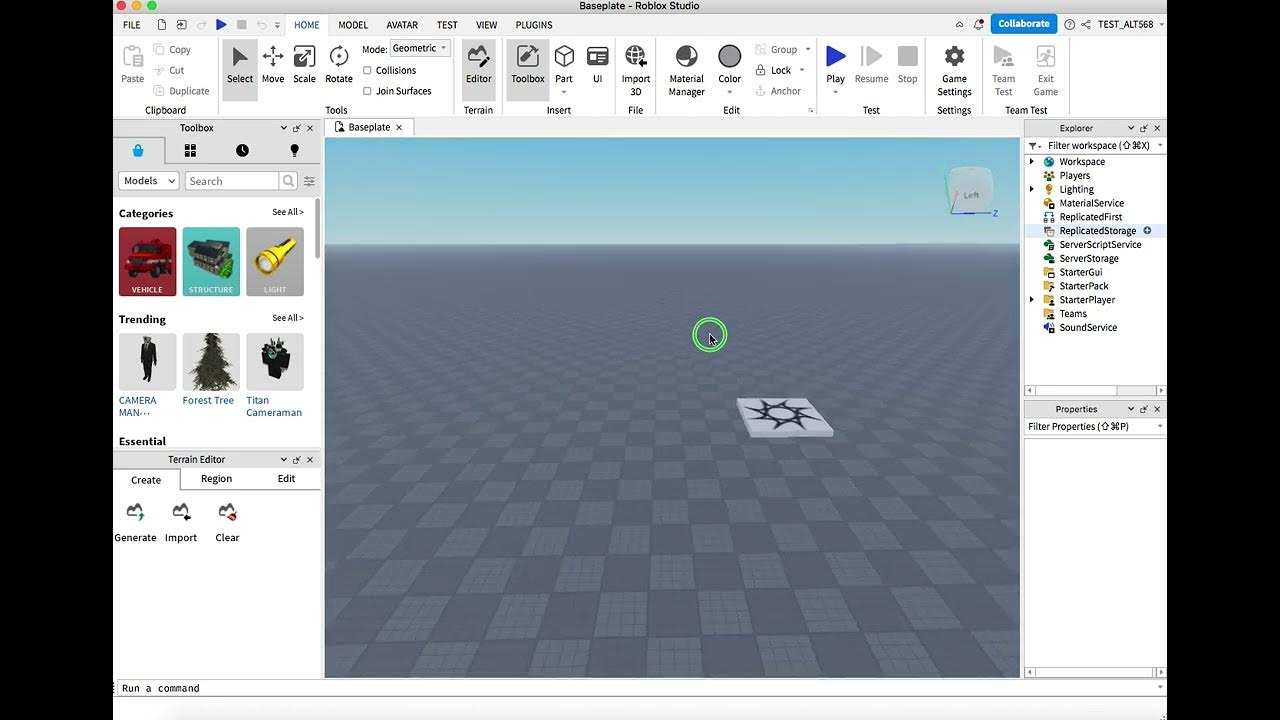Enable the Join Surfaces checkbox
The height and width of the screenshot is (720, 1280).
click(x=367, y=91)
